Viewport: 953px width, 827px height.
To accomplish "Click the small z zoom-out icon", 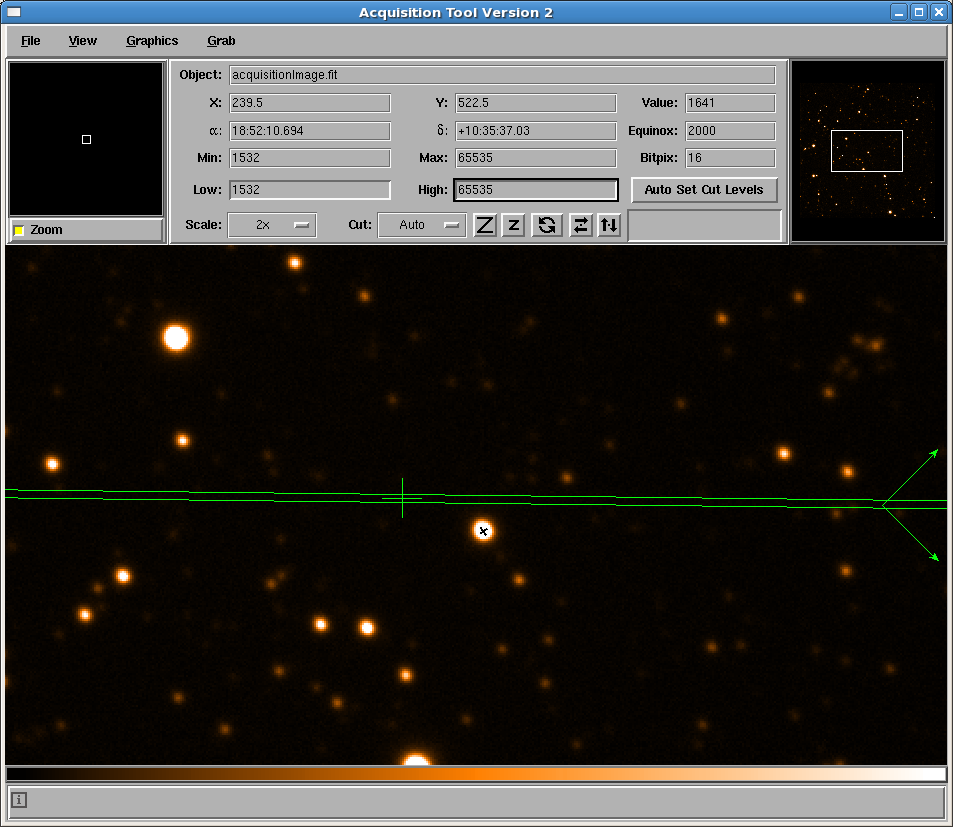I will [x=513, y=225].
